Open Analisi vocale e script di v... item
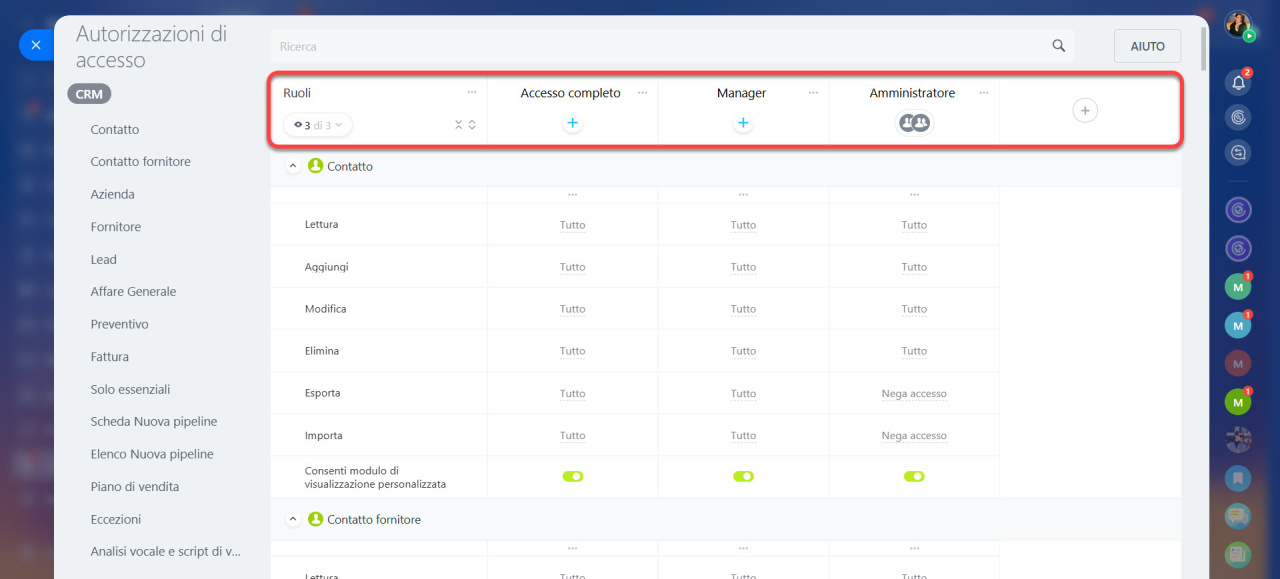Image resolution: width=1280 pixels, height=579 pixels. pyautogui.click(x=166, y=551)
